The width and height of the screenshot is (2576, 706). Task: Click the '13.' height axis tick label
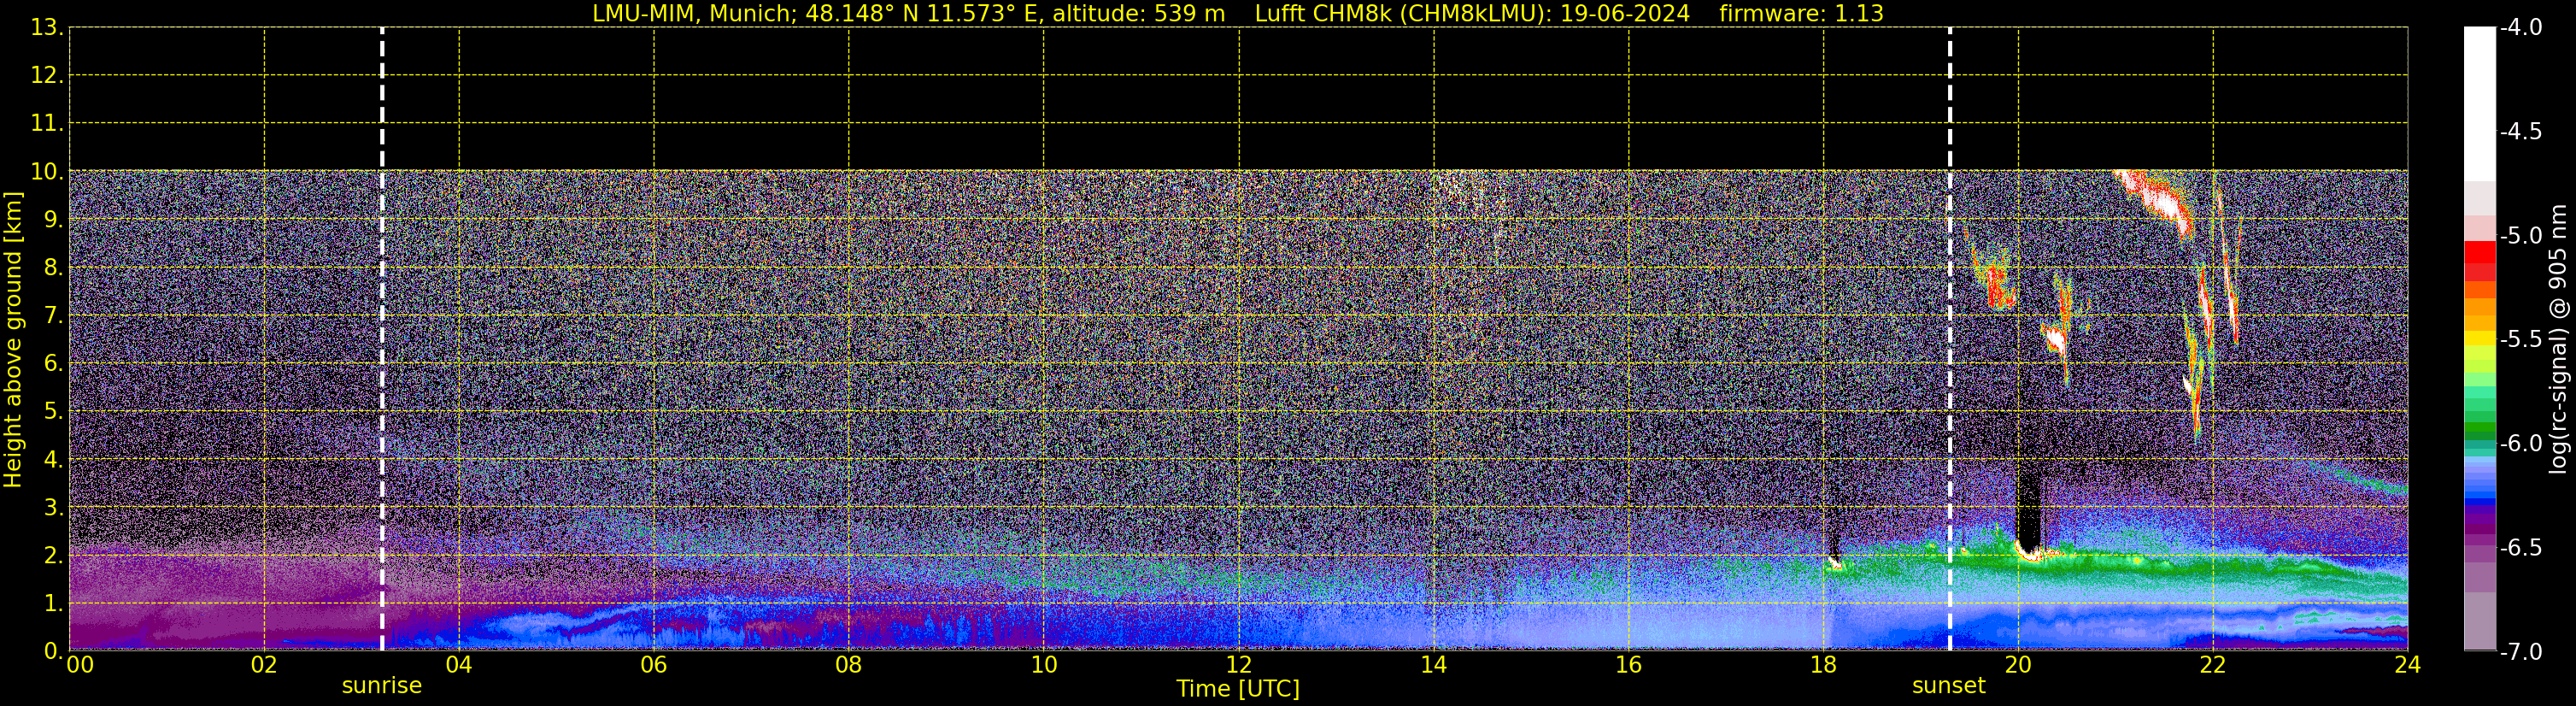pos(47,28)
